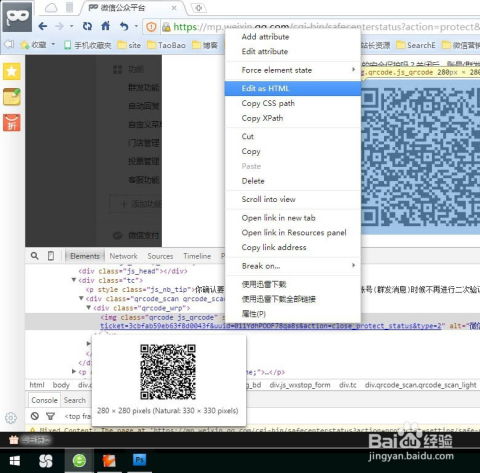This screenshot has width=480, height=473.
Task: Click the browser mask avatar icon
Action: 17,17
